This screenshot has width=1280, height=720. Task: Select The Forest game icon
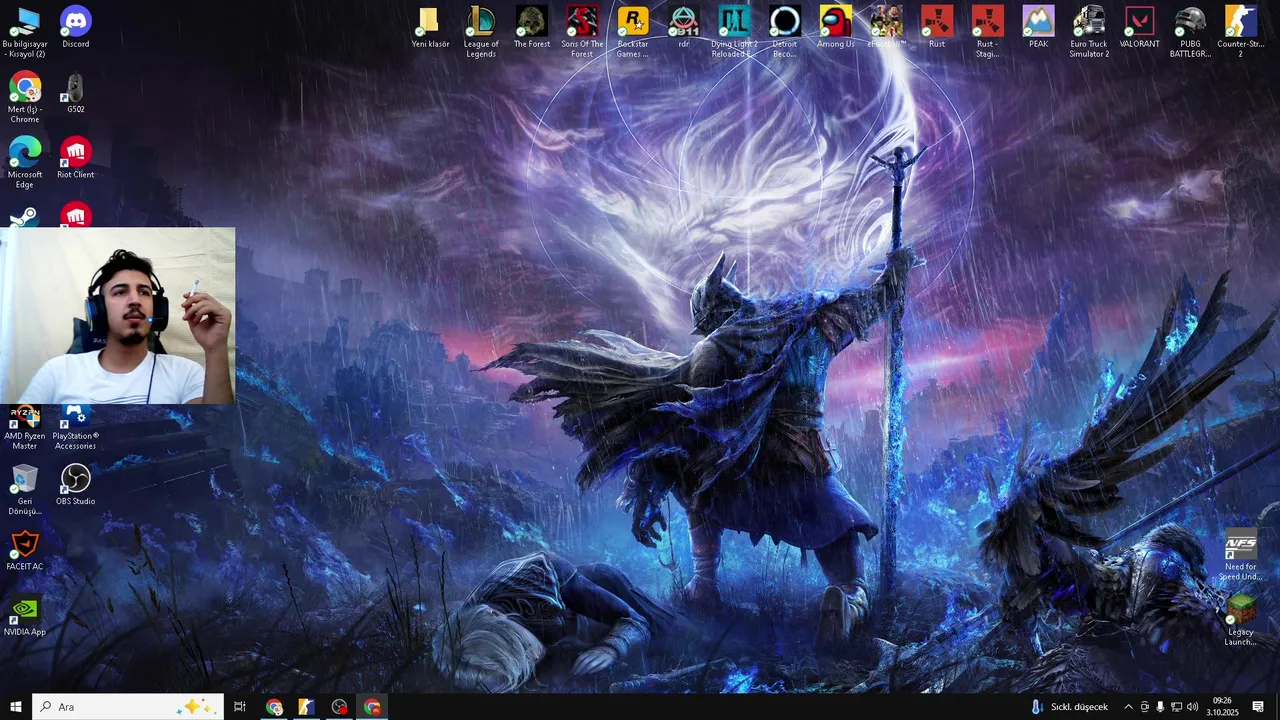click(x=532, y=27)
